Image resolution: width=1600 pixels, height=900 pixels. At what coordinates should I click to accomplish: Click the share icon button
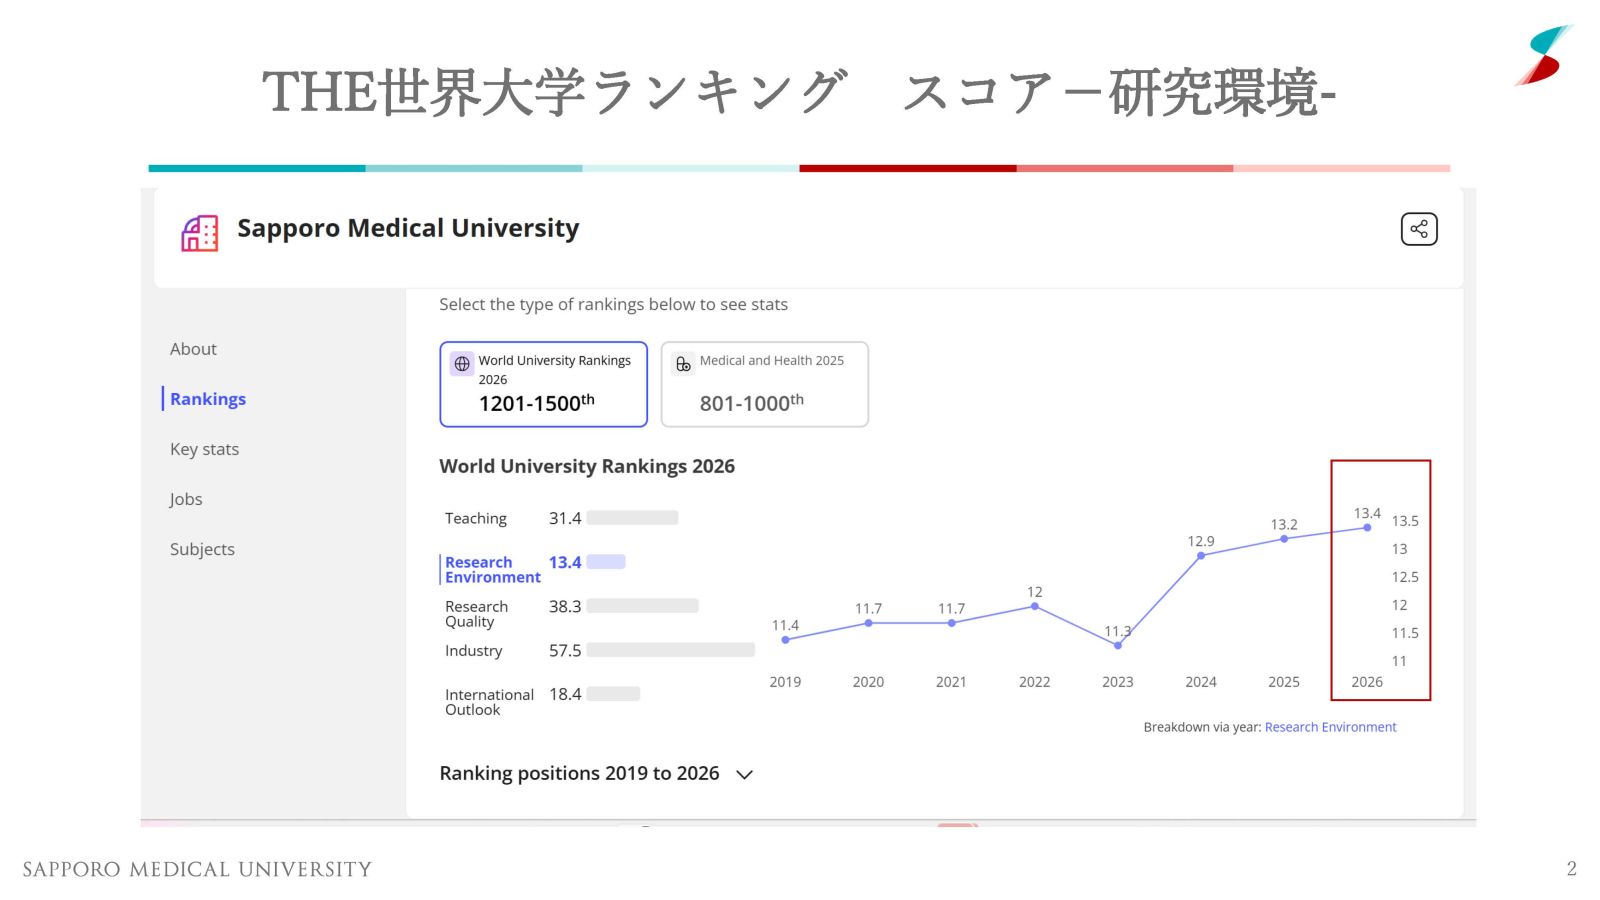coord(1418,229)
